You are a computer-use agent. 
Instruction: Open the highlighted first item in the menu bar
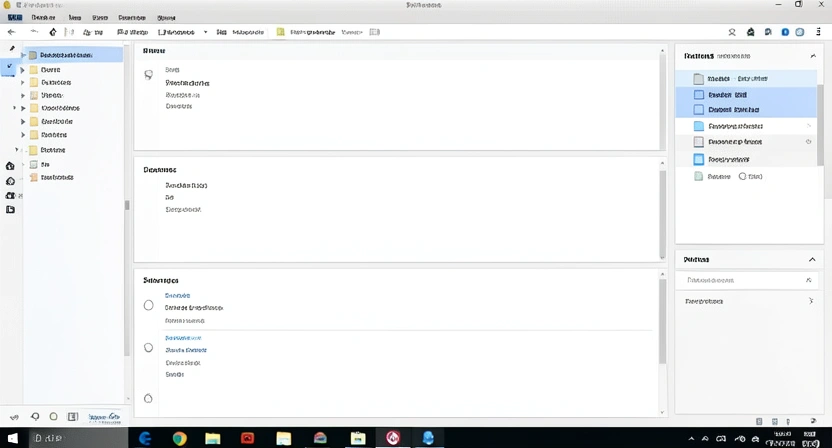pyautogui.click(x=15, y=18)
